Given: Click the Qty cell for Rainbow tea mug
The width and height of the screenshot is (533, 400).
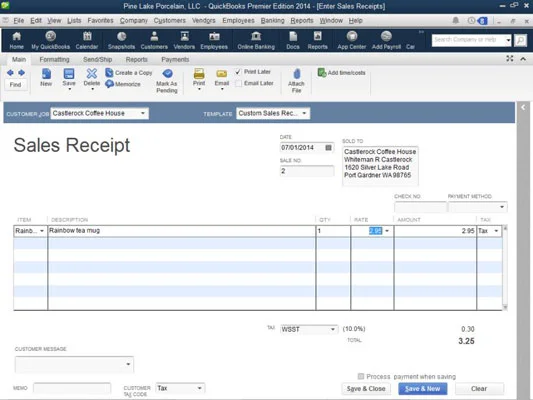Looking at the screenshot, I should pos(333,231).
